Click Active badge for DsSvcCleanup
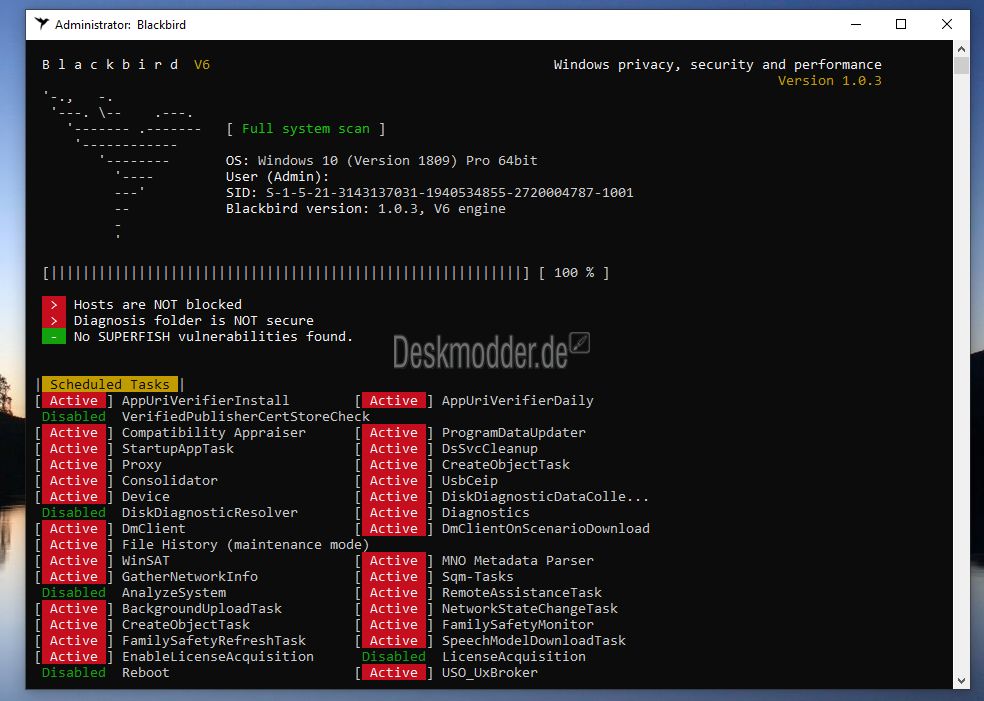Image resolution: width=984 pixels, height=701 pixels. tap(393, 449)
